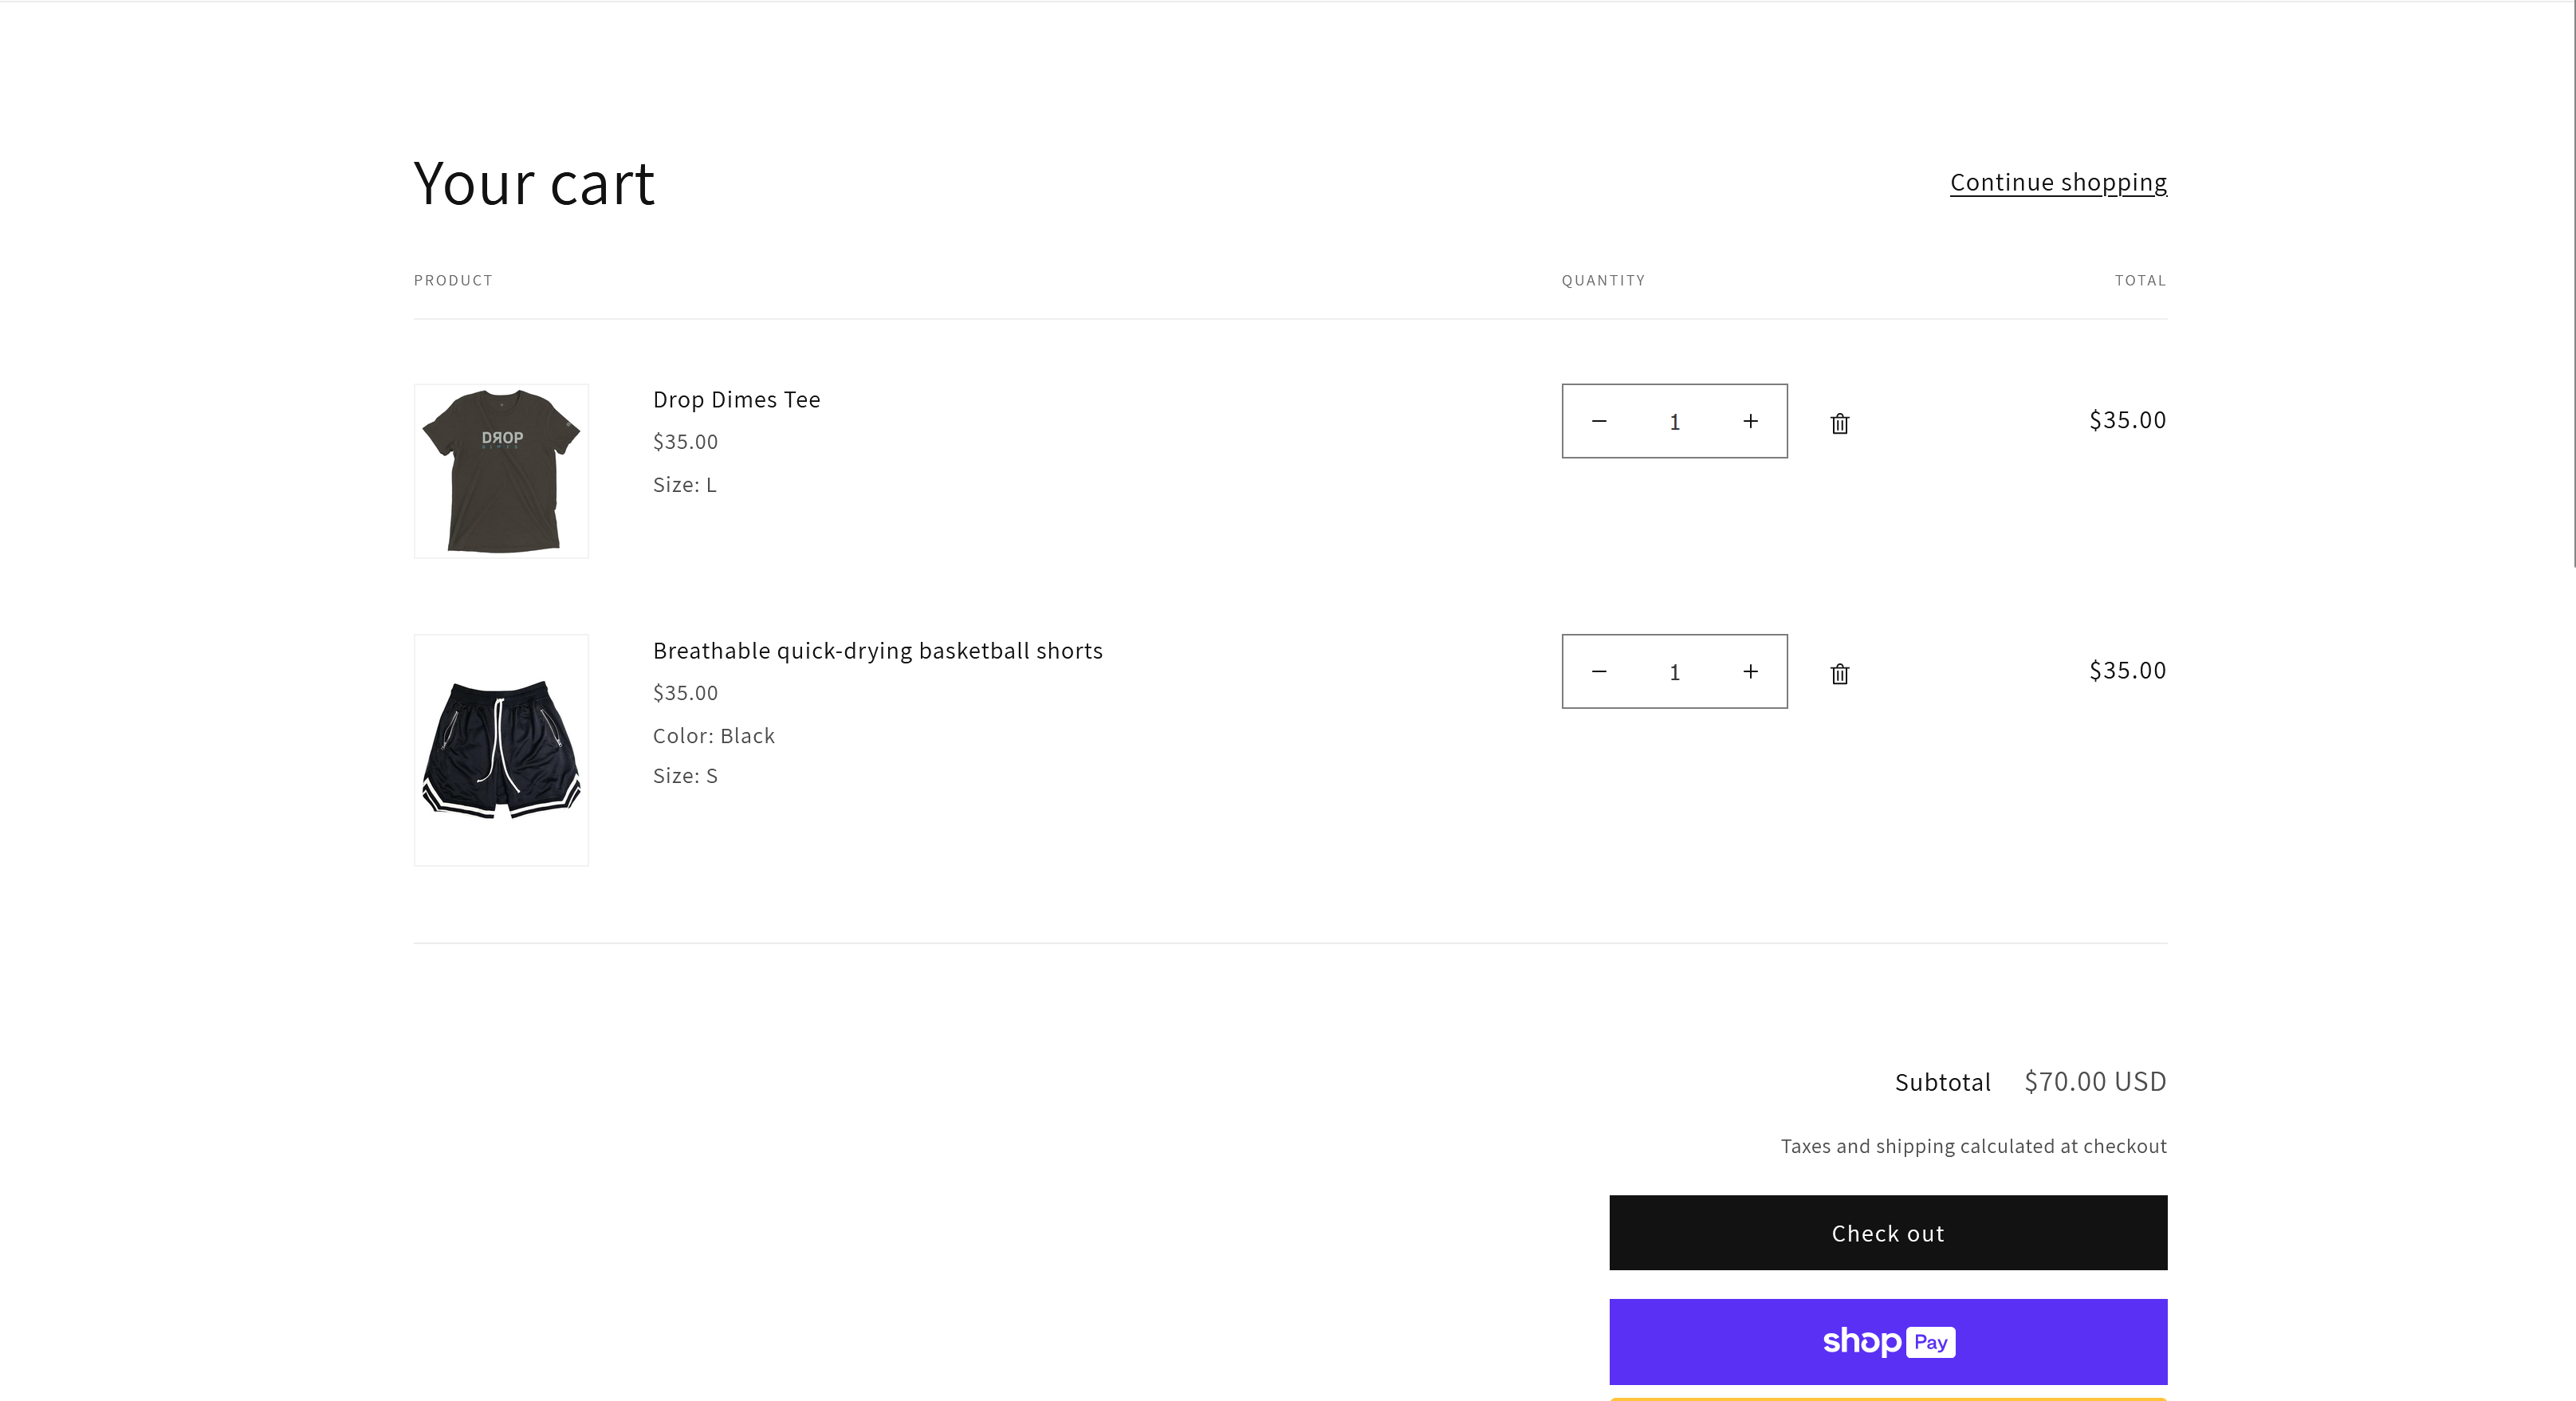This screenshot has width=2576, height=1401.
Task: Click unit price under basketball shorts title
Action: pos(685,693)
